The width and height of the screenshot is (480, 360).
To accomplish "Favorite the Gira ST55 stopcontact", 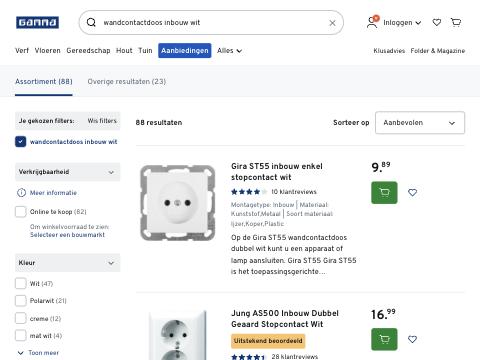I will click(x=412, y=192).
